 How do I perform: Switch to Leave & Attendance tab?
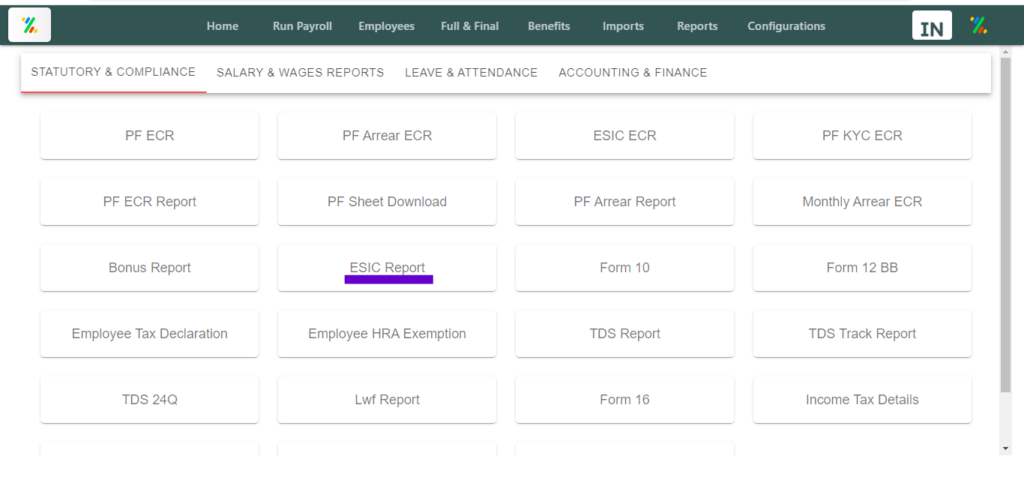pos(471,72)
